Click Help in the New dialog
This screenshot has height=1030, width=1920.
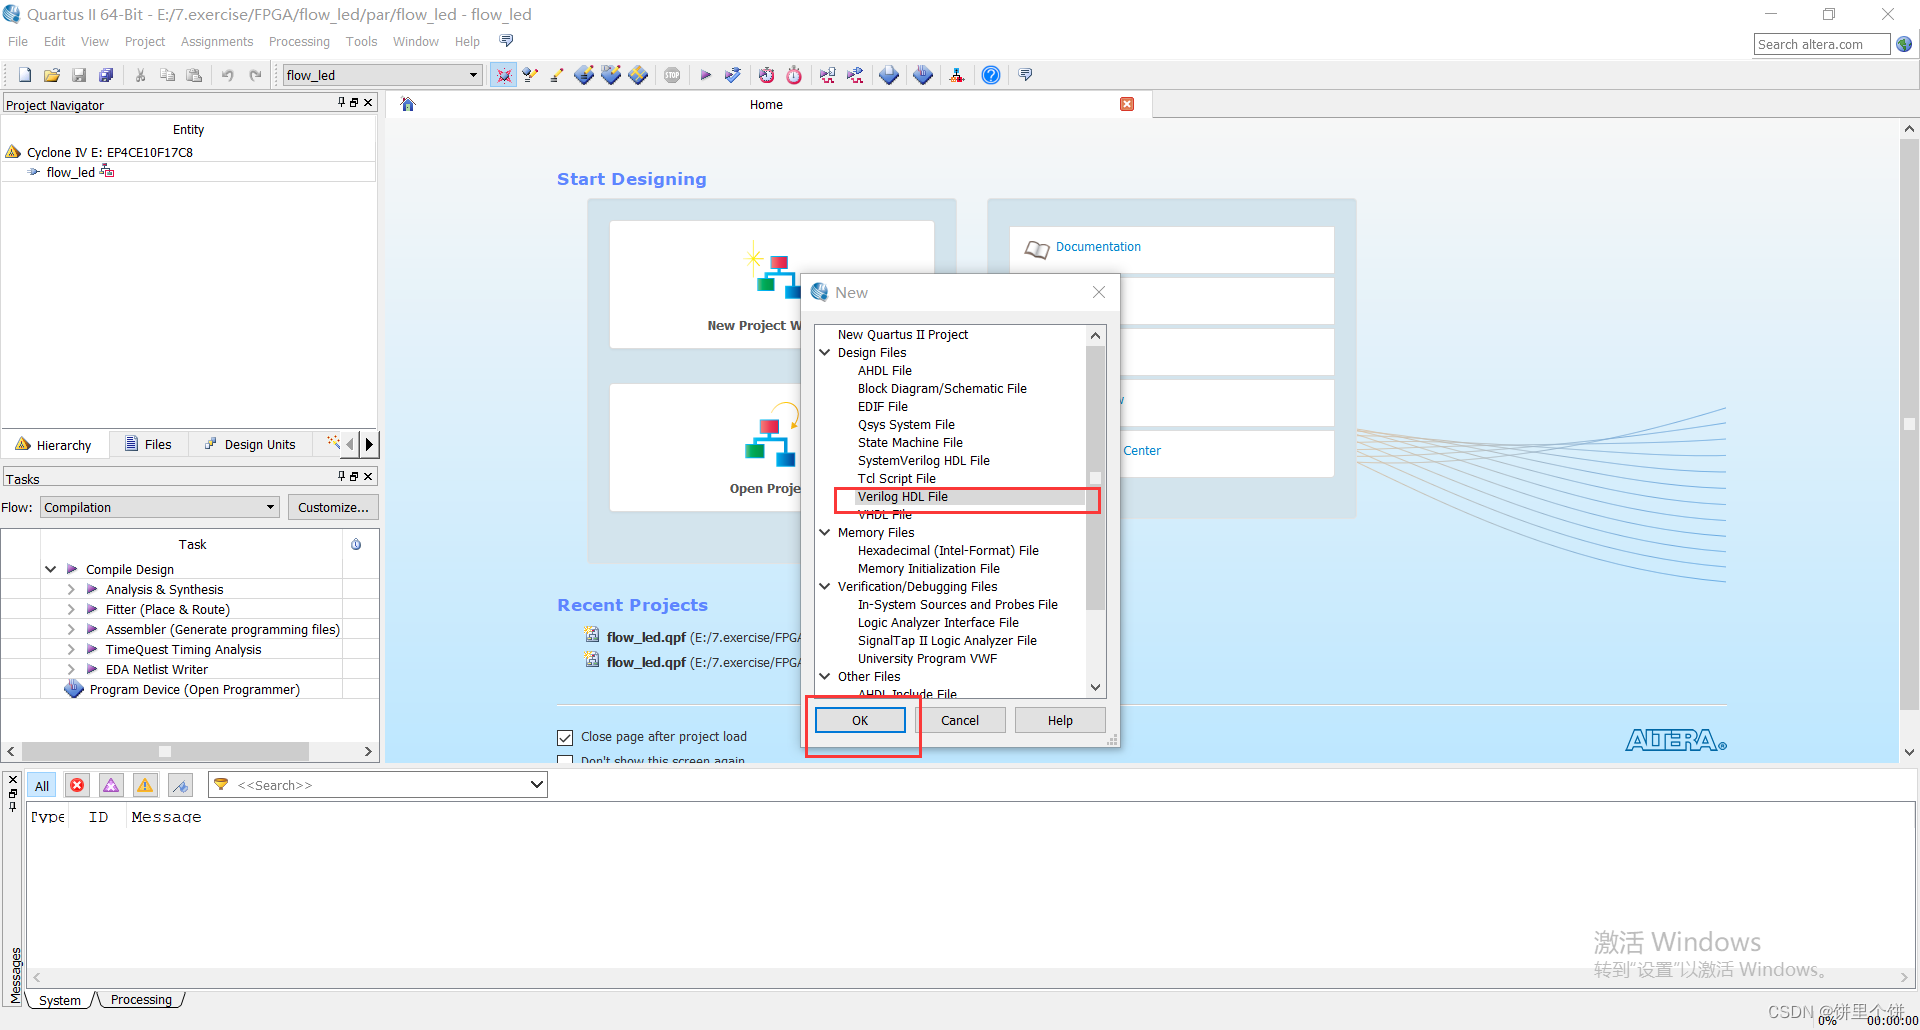coord(1060,720)
